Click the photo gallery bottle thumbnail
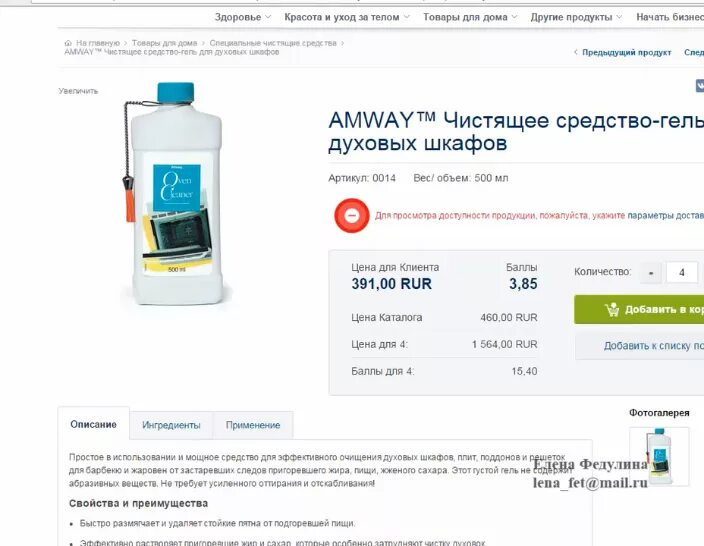The height and width of the screenshot is (546, 704). click(659, 457)
